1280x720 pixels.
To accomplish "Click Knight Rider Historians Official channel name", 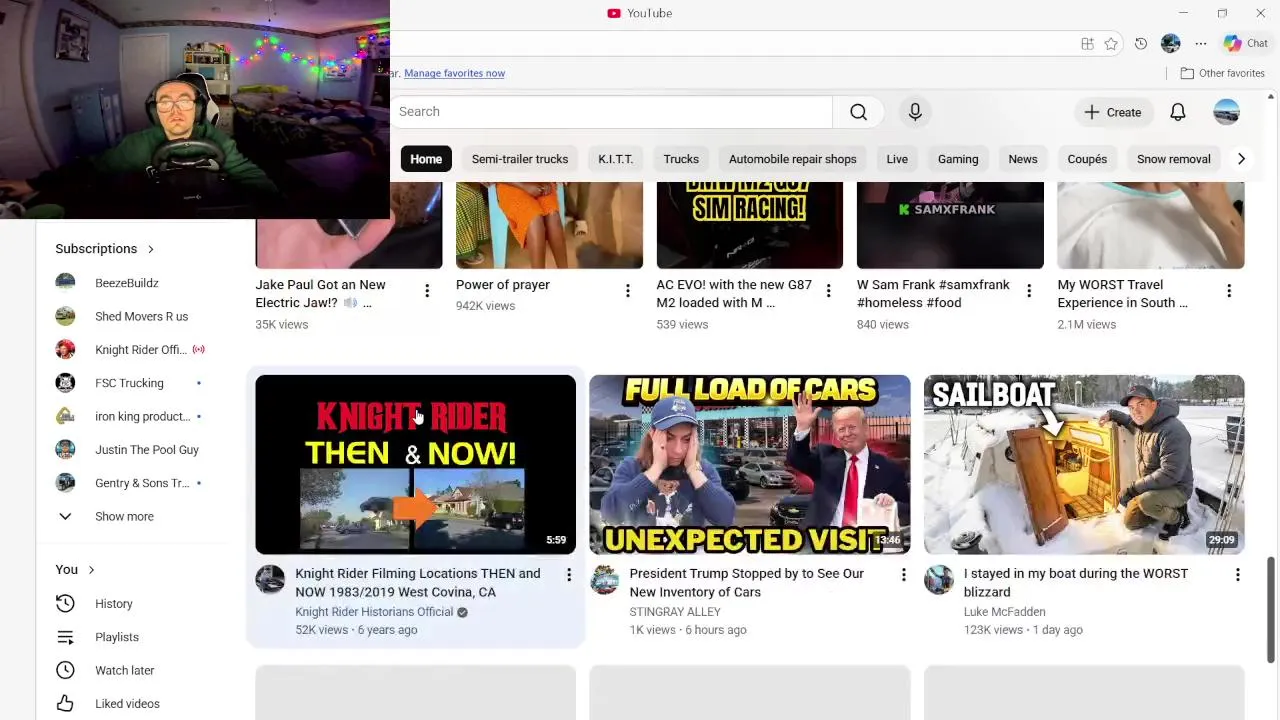I will click(x=374, y=612).
